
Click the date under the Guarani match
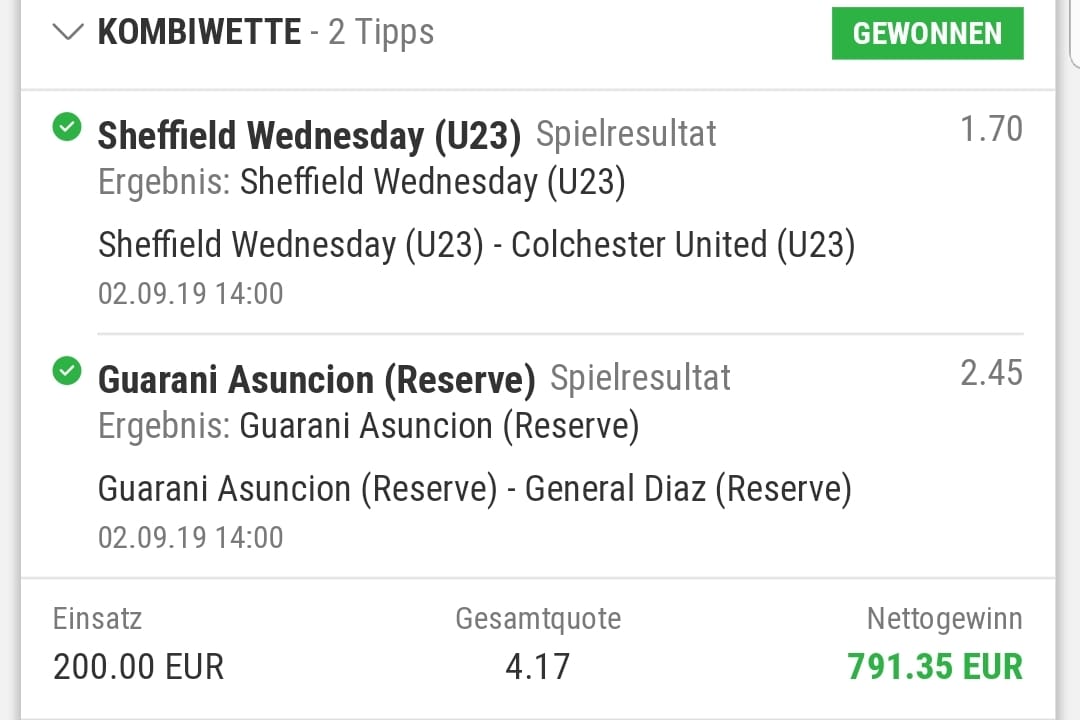pyautogui.click(x=190, y=537)
